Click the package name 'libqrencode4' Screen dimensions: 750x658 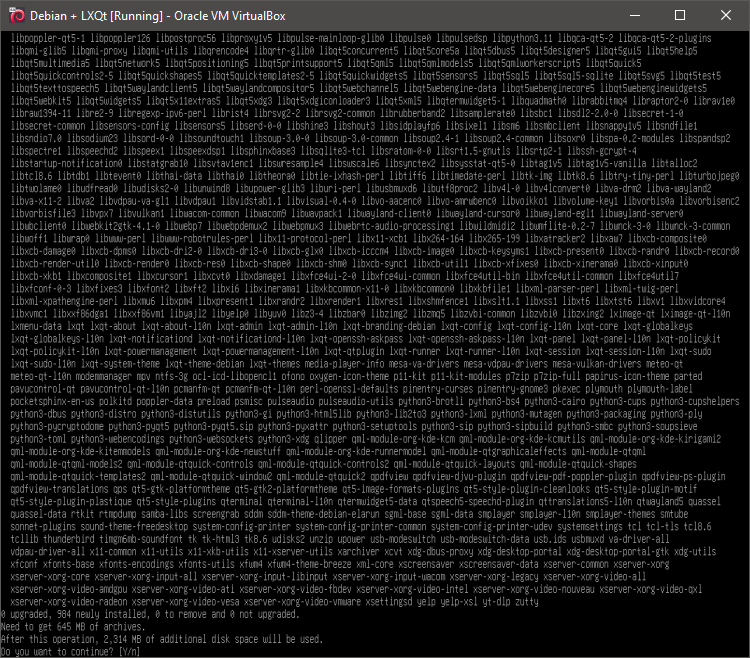[x=221, y=51]
